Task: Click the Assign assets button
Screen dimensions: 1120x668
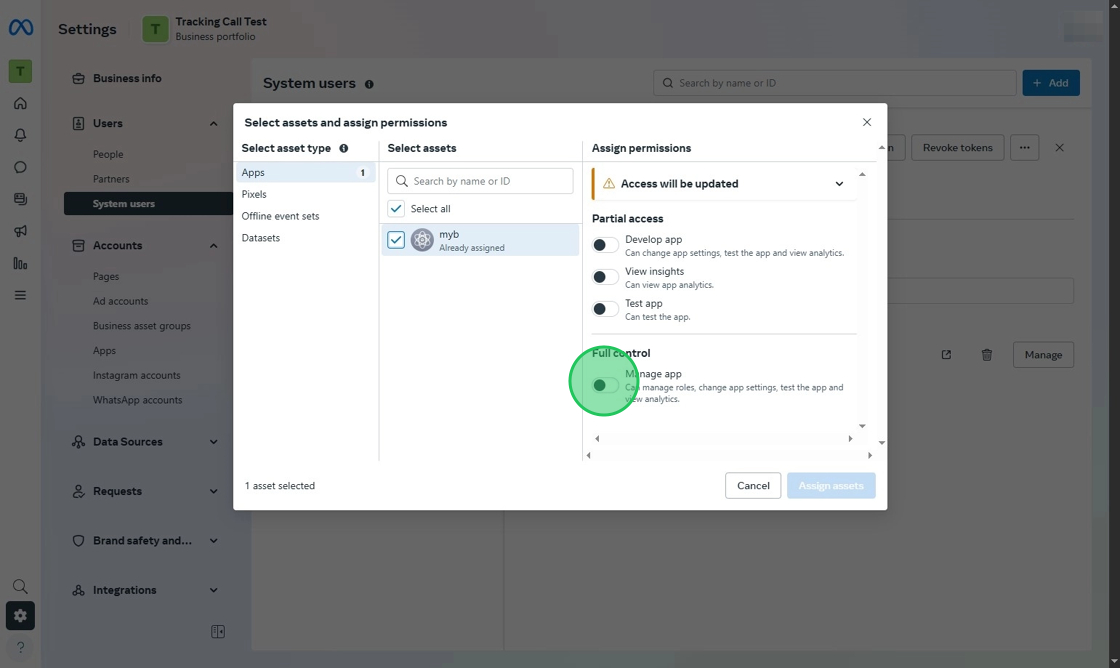Action: (x=831, y=486)
